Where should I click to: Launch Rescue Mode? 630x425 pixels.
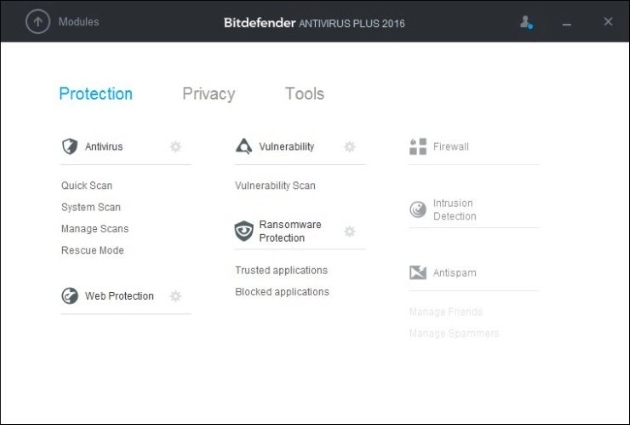(x=92, y=250)
